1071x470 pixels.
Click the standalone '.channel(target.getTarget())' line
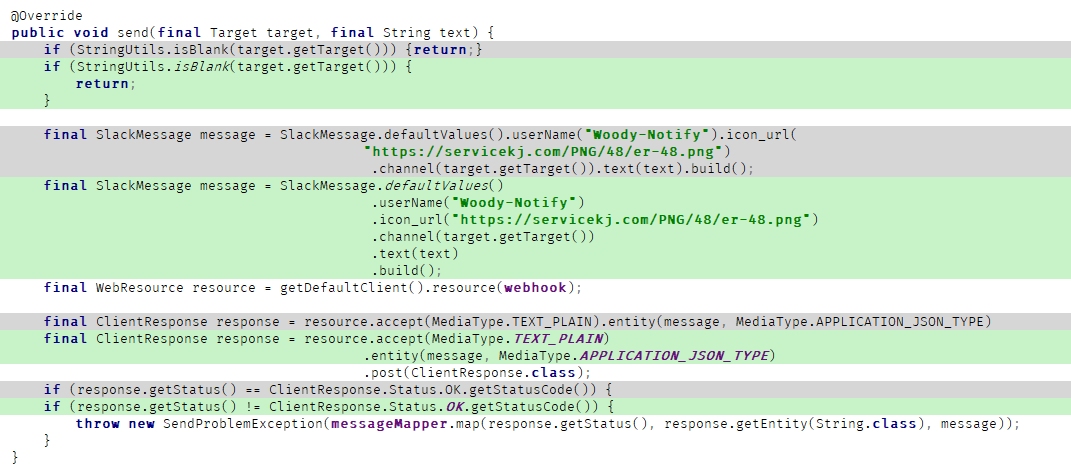[483, 237]
